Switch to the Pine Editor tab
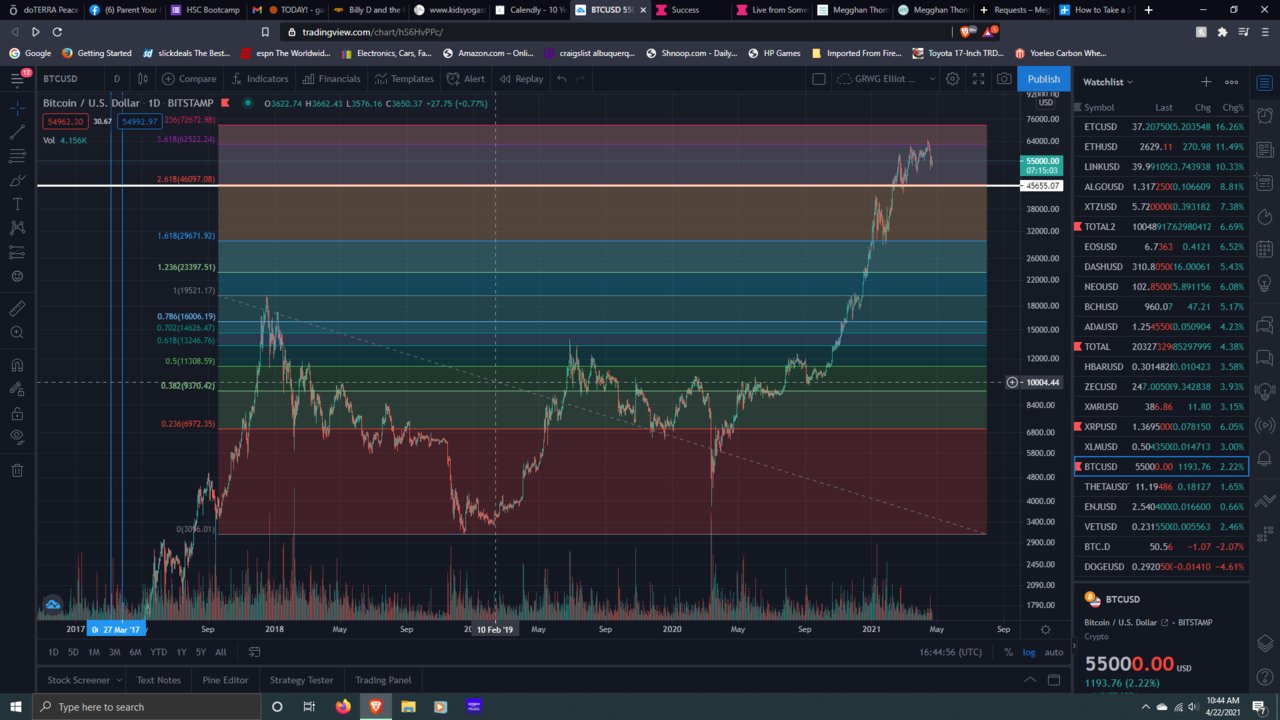The height and width of the screenshot is (720, 1280). tap(225, 680)
